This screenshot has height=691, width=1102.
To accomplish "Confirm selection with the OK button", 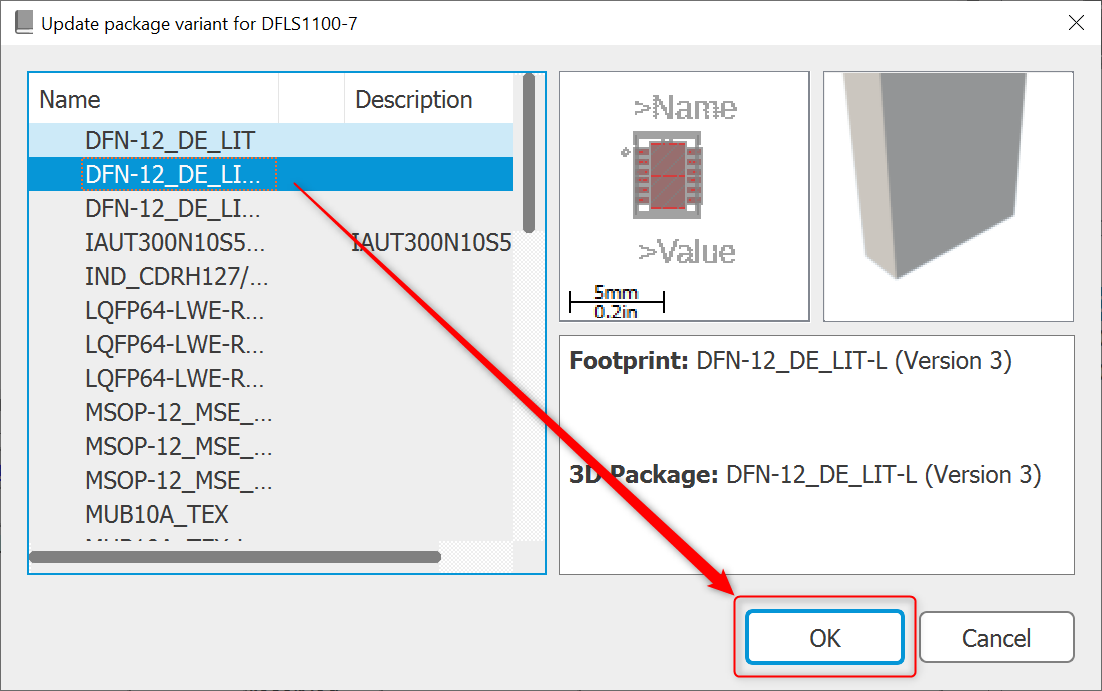I will [824, 637].
